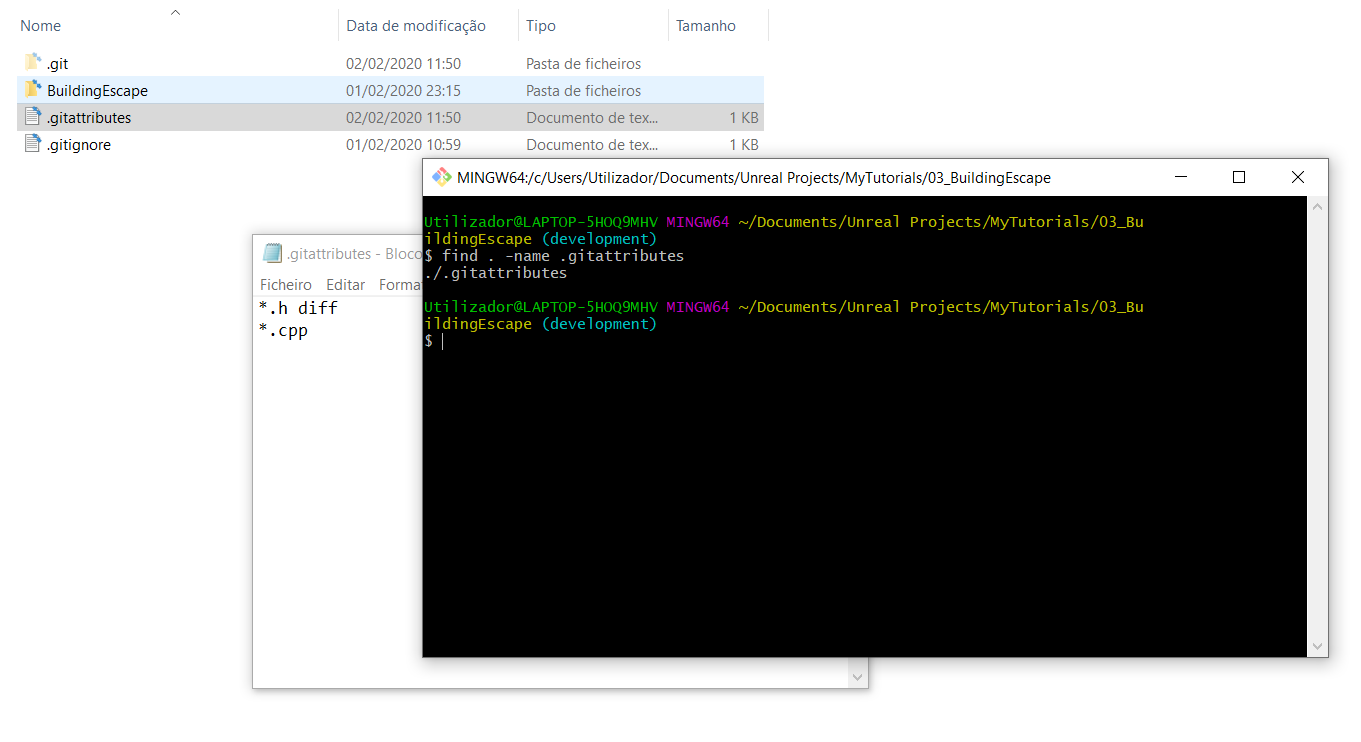Click the MINGW64 icon in the terminal titlebar

coord(440,177)
